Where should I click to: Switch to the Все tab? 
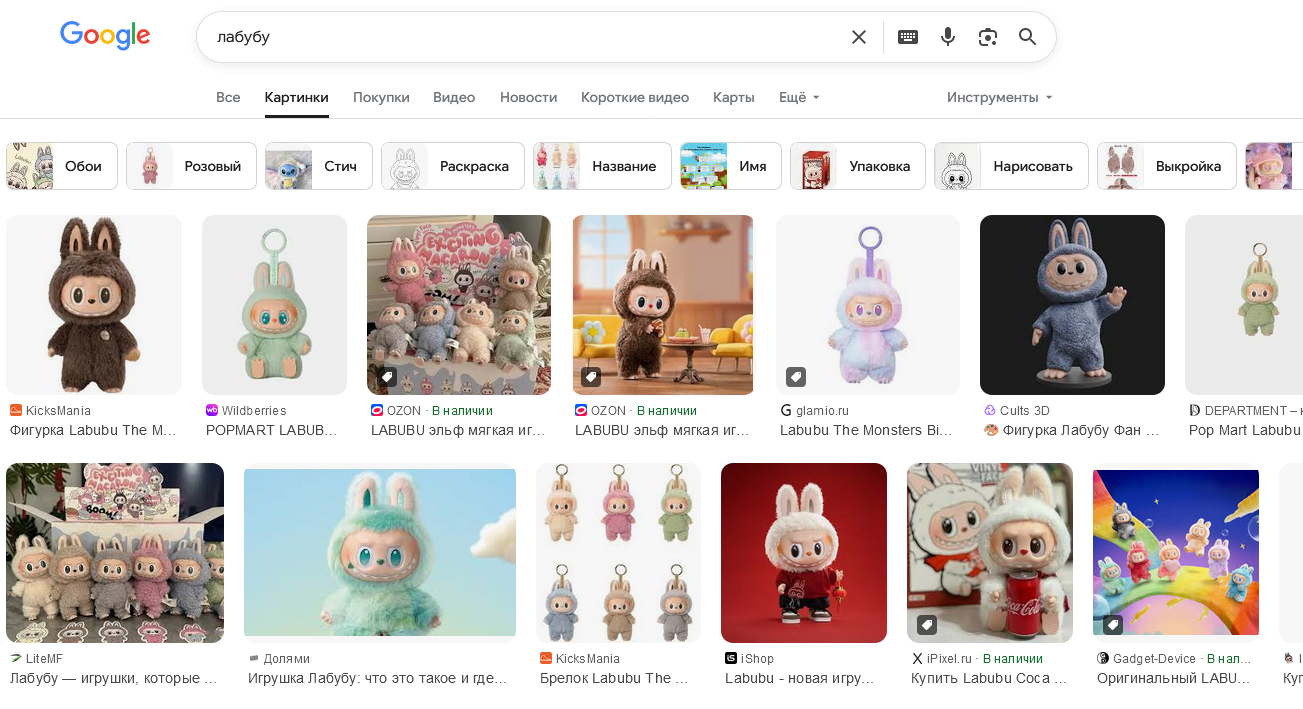pos(228,97)
